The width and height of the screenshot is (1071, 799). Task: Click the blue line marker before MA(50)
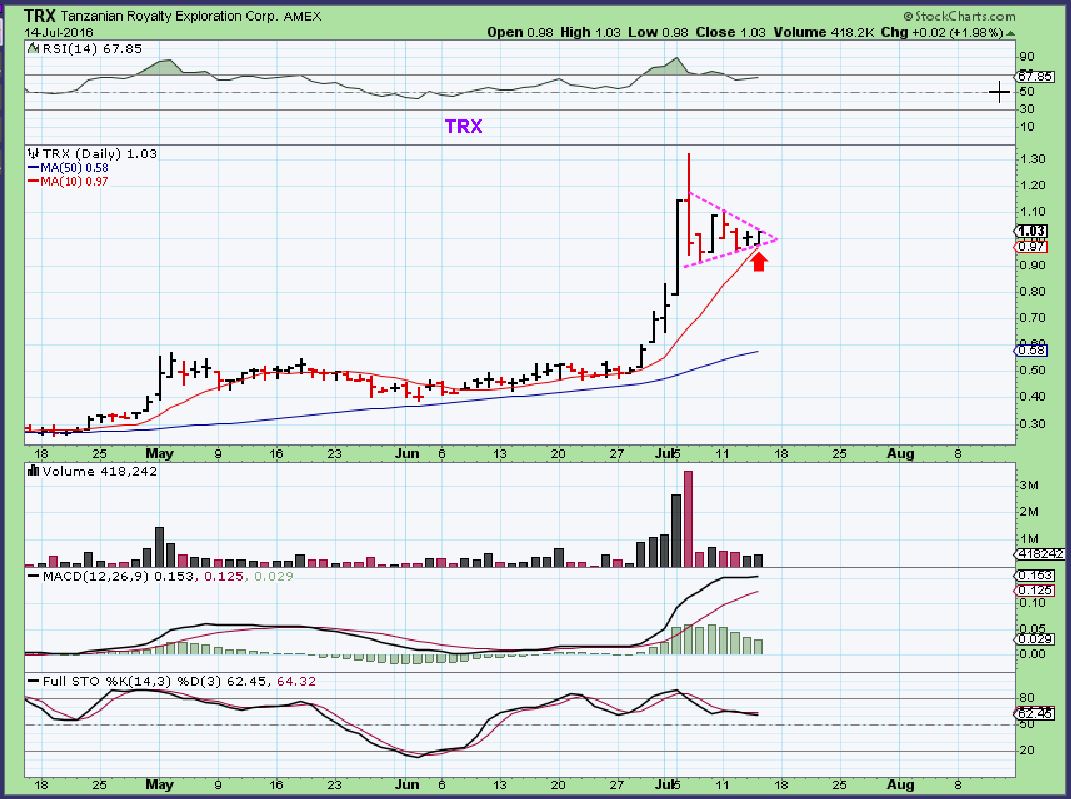click(33, 167)
